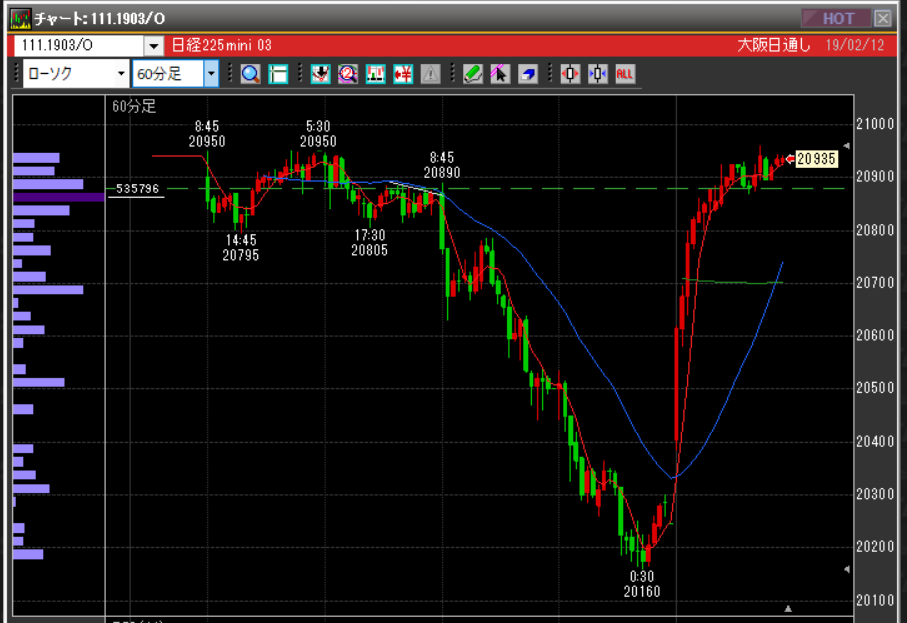Click the high-low marker icon with black arrow
The image size is (907, 623).
click(x=320, y=74)
